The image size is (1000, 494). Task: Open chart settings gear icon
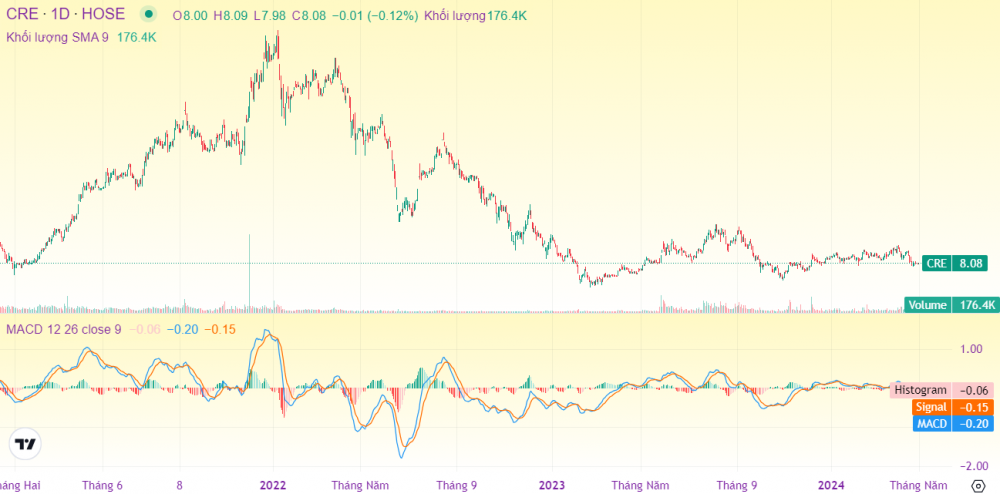979,486
